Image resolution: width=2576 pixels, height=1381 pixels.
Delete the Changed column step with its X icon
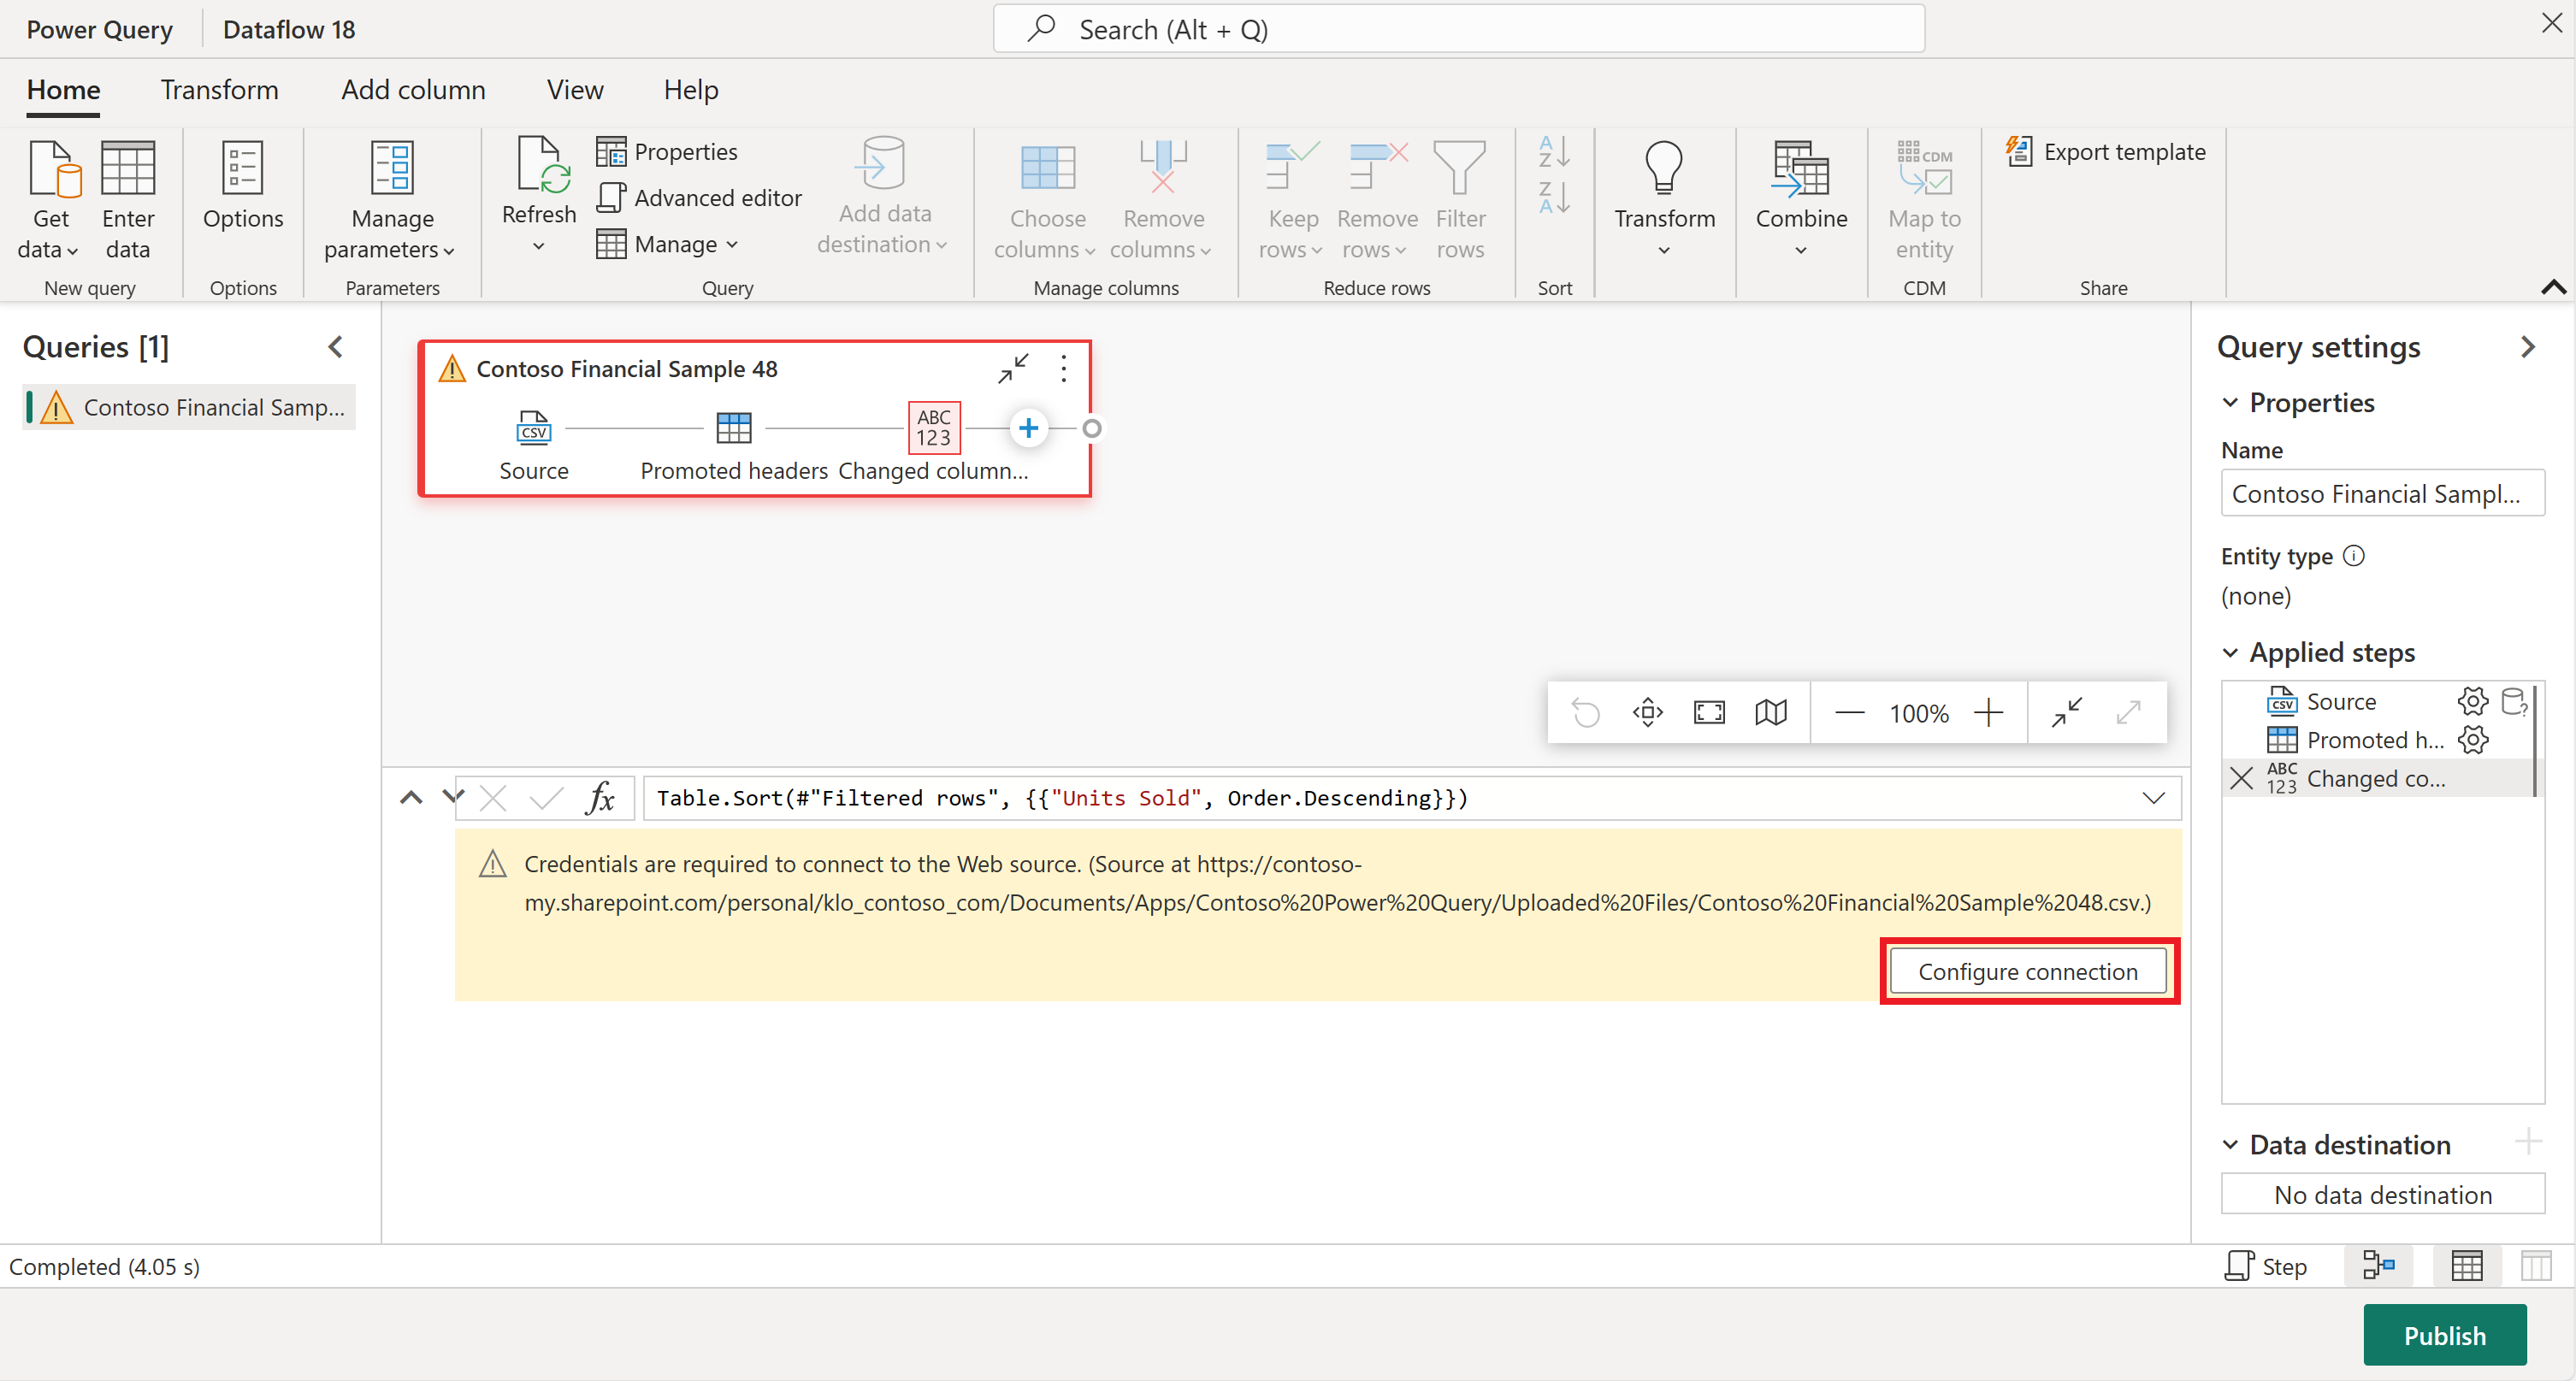[x=2241, y=778]
